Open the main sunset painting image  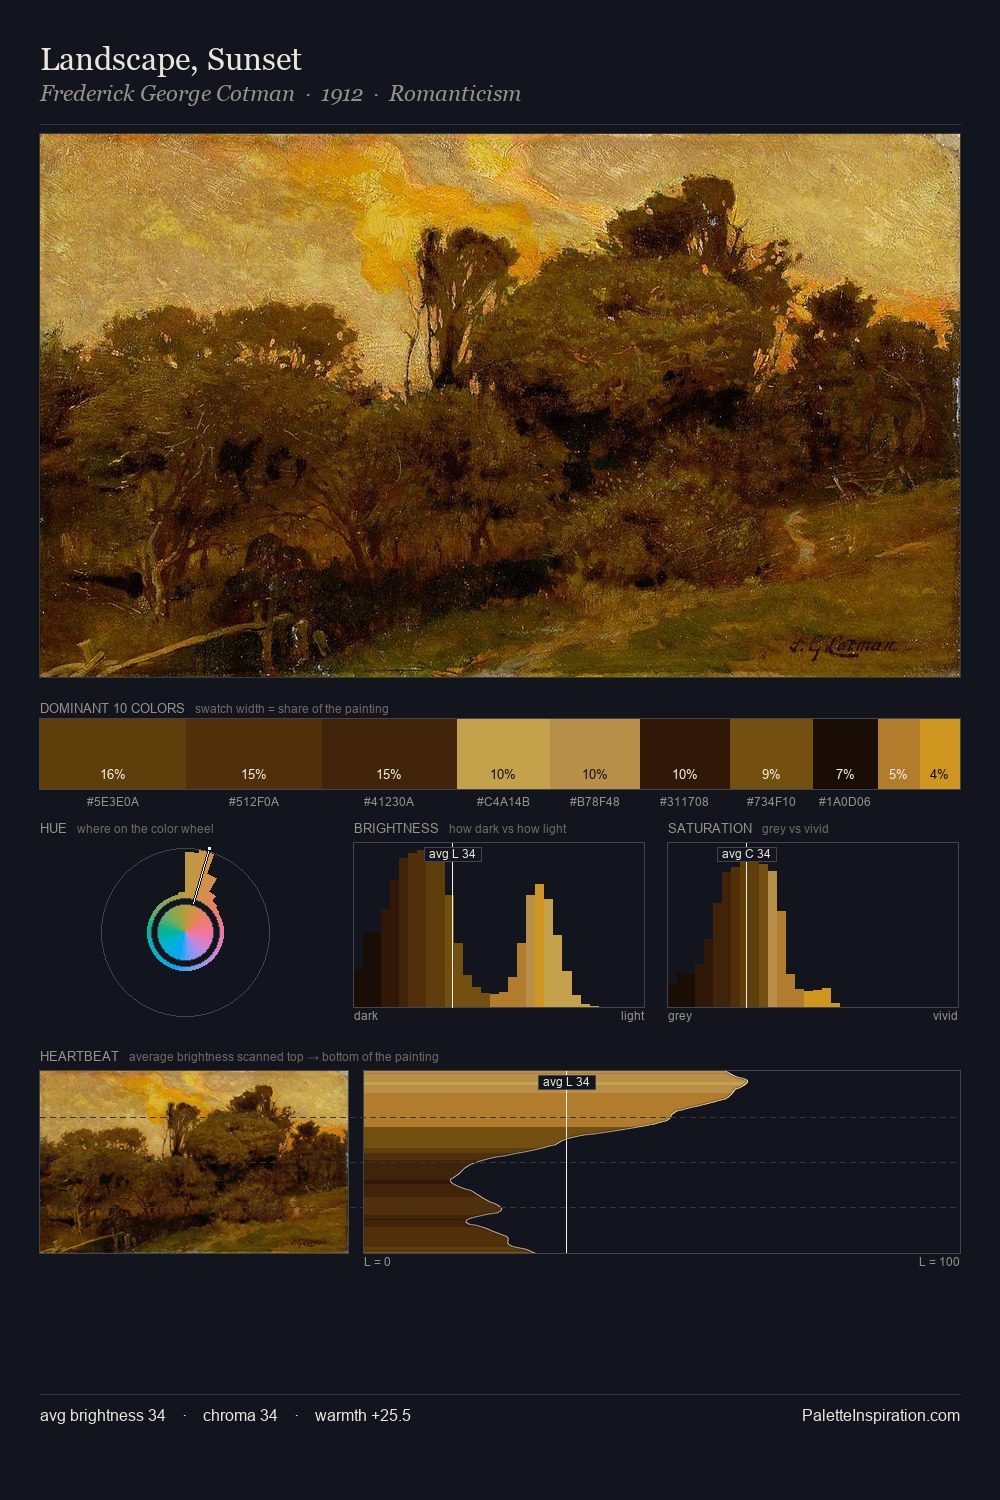[x=500, y=406]
